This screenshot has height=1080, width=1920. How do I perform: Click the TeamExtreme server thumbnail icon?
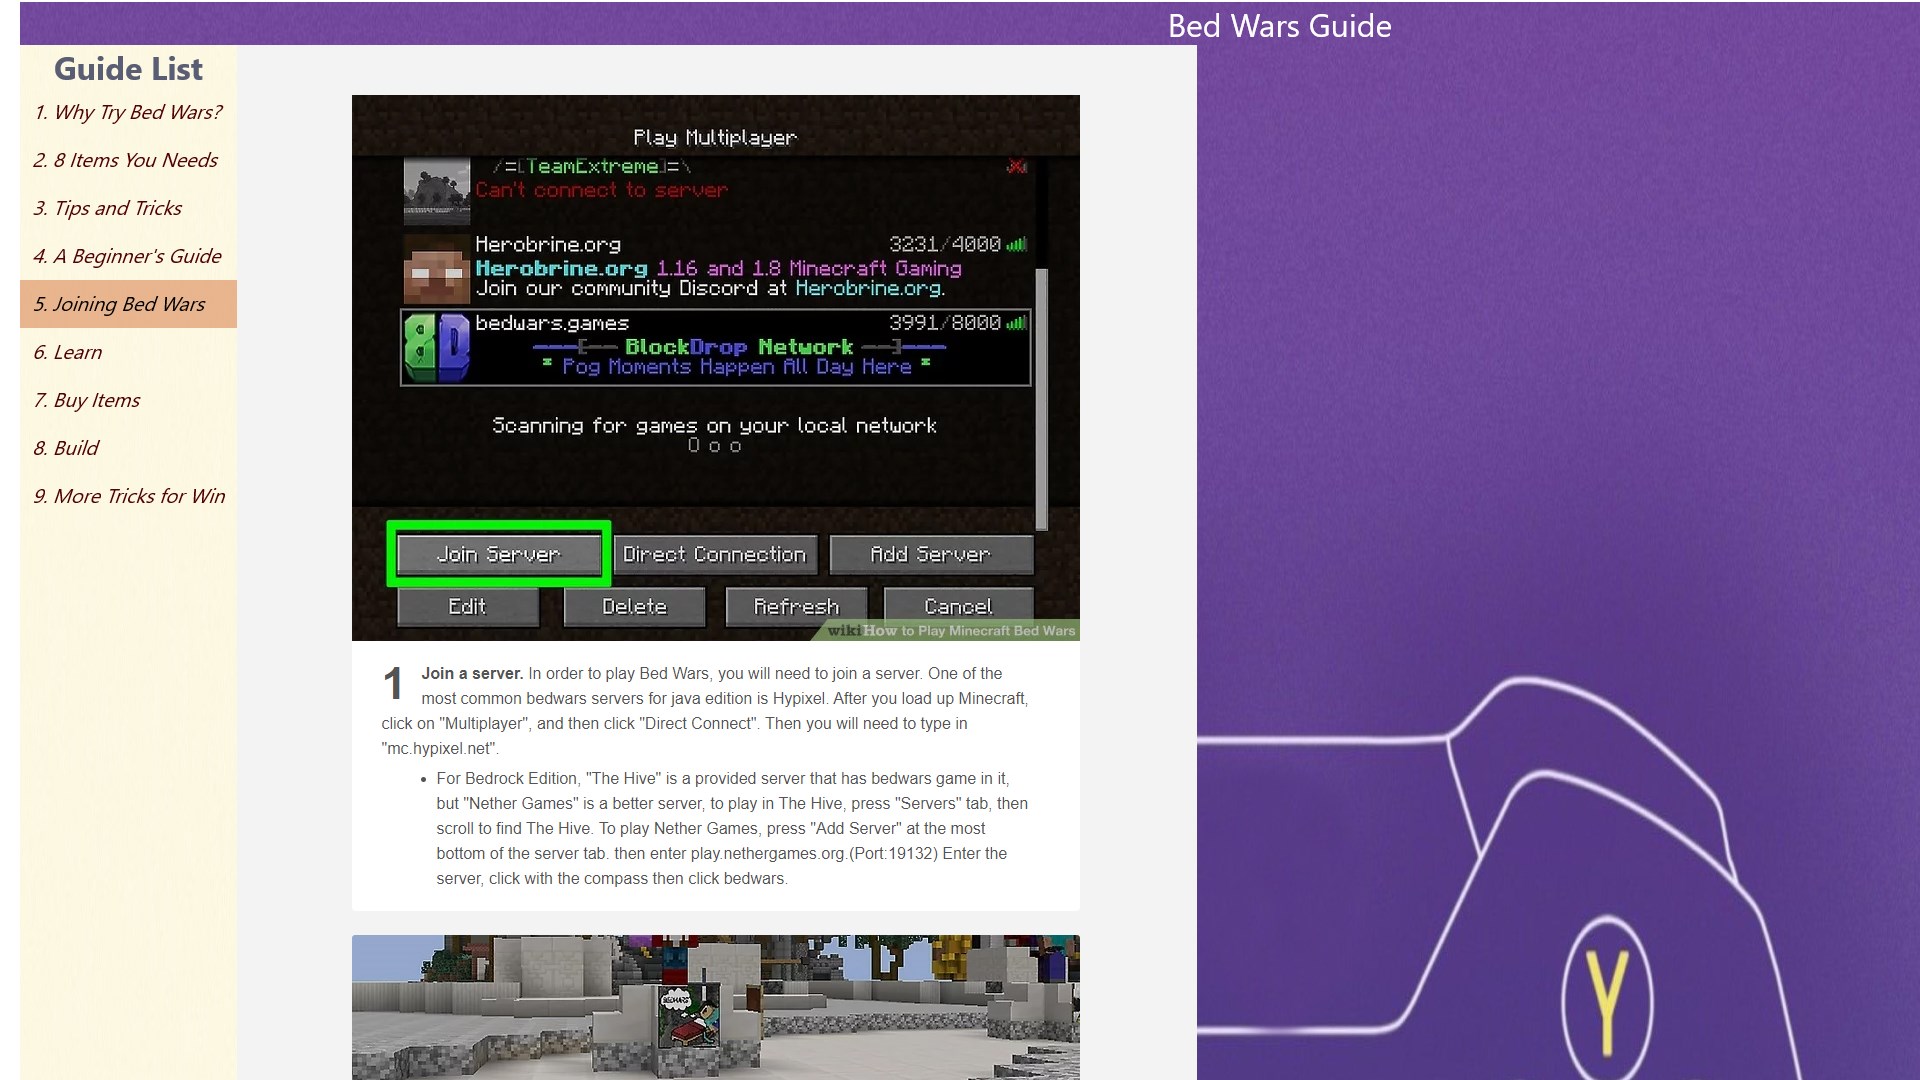[x=436, y=190]
